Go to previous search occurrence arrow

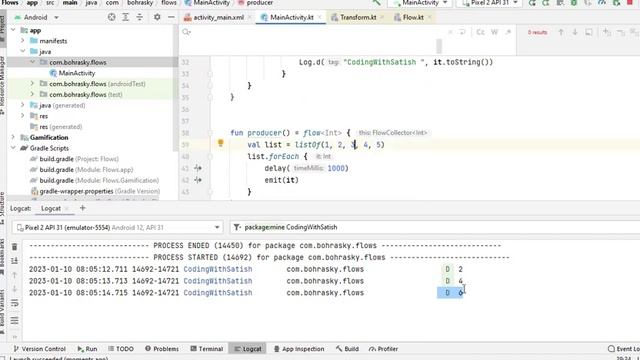tap(561, 32)
